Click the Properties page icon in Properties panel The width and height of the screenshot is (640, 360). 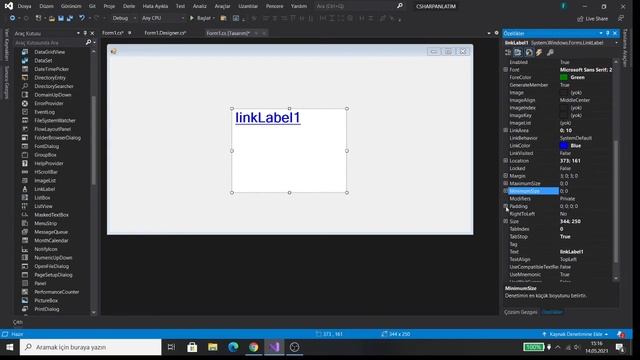point(529,52)
